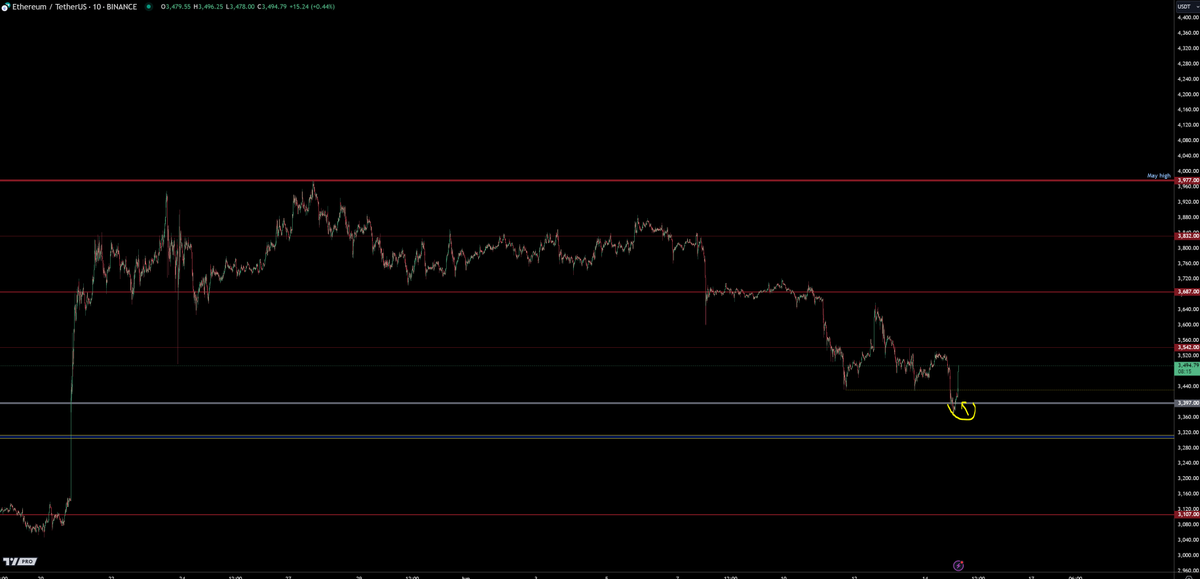The image size is (1200, 579).
Task: Click the TradingView logo
Action: 20,561
